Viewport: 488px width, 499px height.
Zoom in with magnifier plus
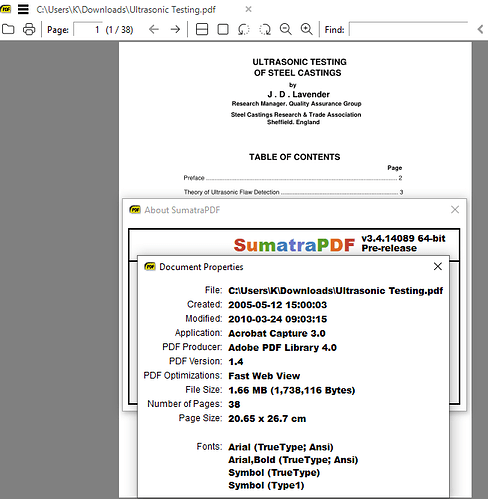tap(306, 29)
